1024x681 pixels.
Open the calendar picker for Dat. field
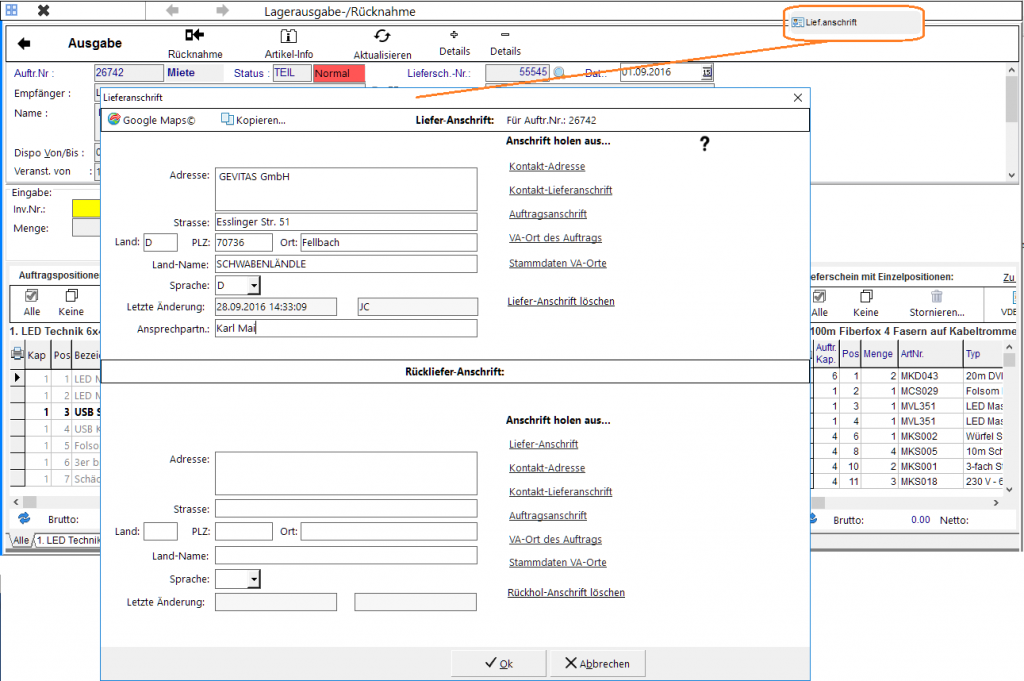tap(707, 72)
